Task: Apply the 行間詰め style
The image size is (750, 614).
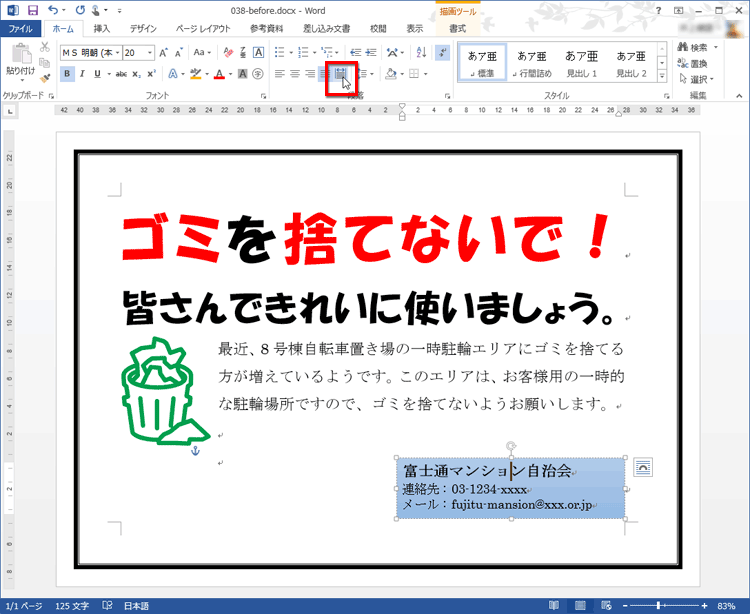Action: click(532, 63)
